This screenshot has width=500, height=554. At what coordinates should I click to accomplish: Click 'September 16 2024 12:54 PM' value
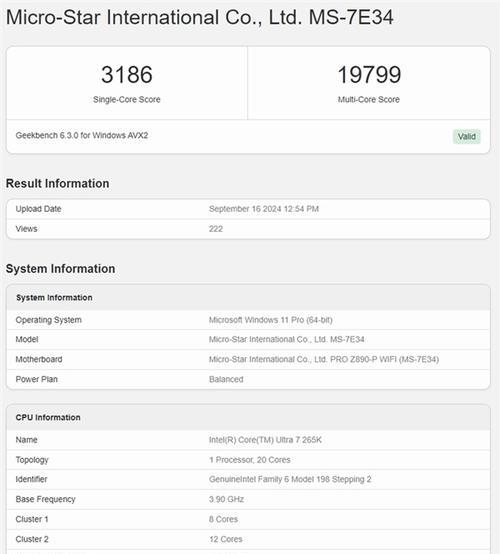(x=264, y=209)
